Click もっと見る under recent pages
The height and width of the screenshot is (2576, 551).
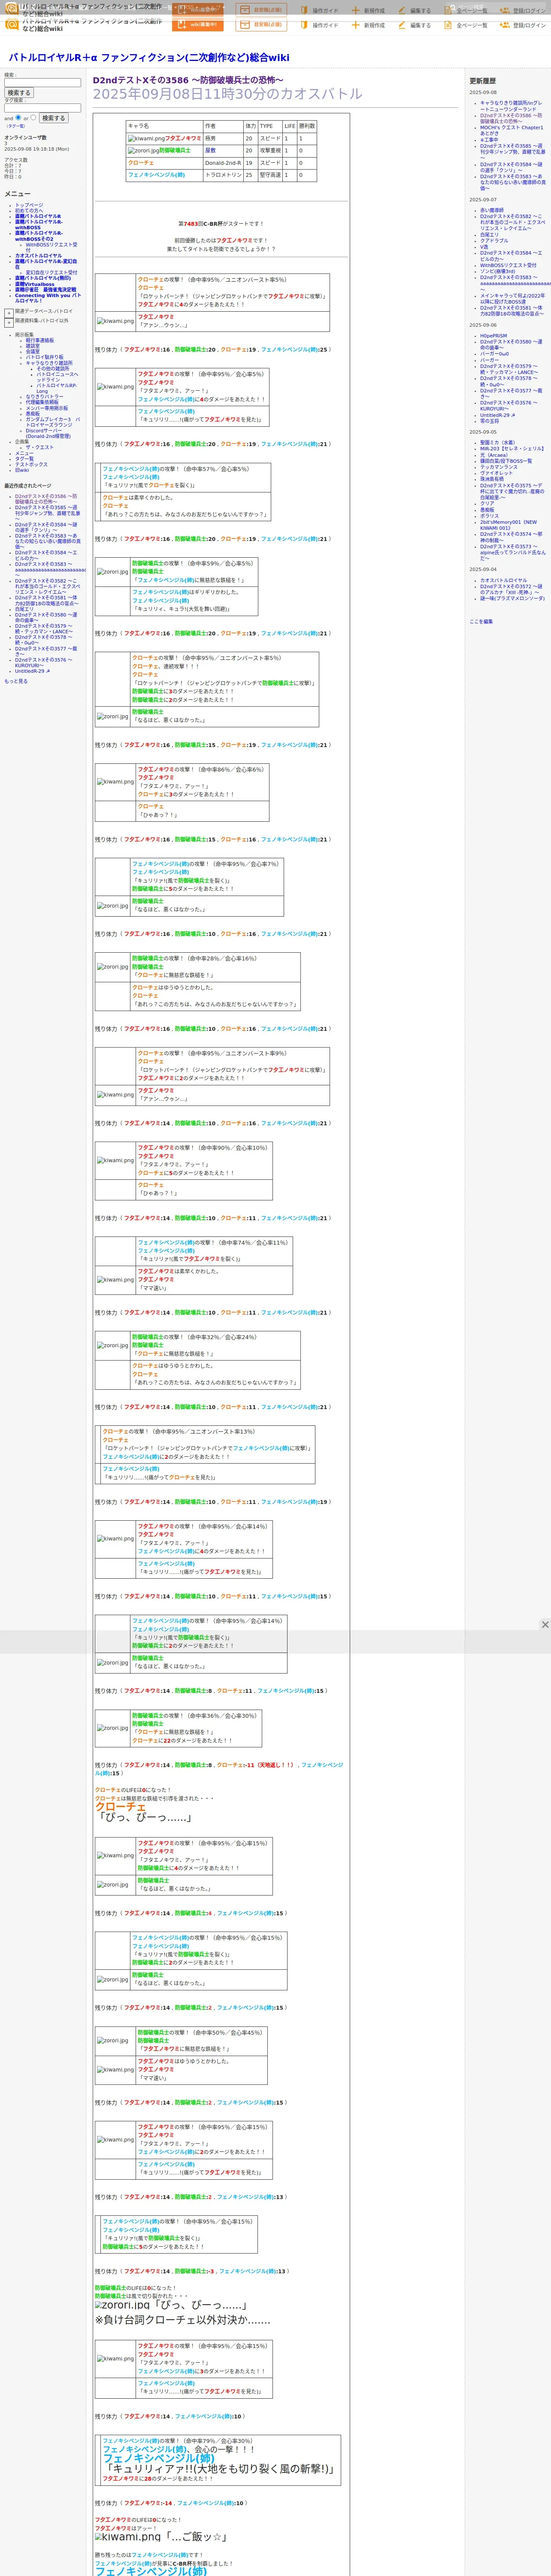[16, 681]
